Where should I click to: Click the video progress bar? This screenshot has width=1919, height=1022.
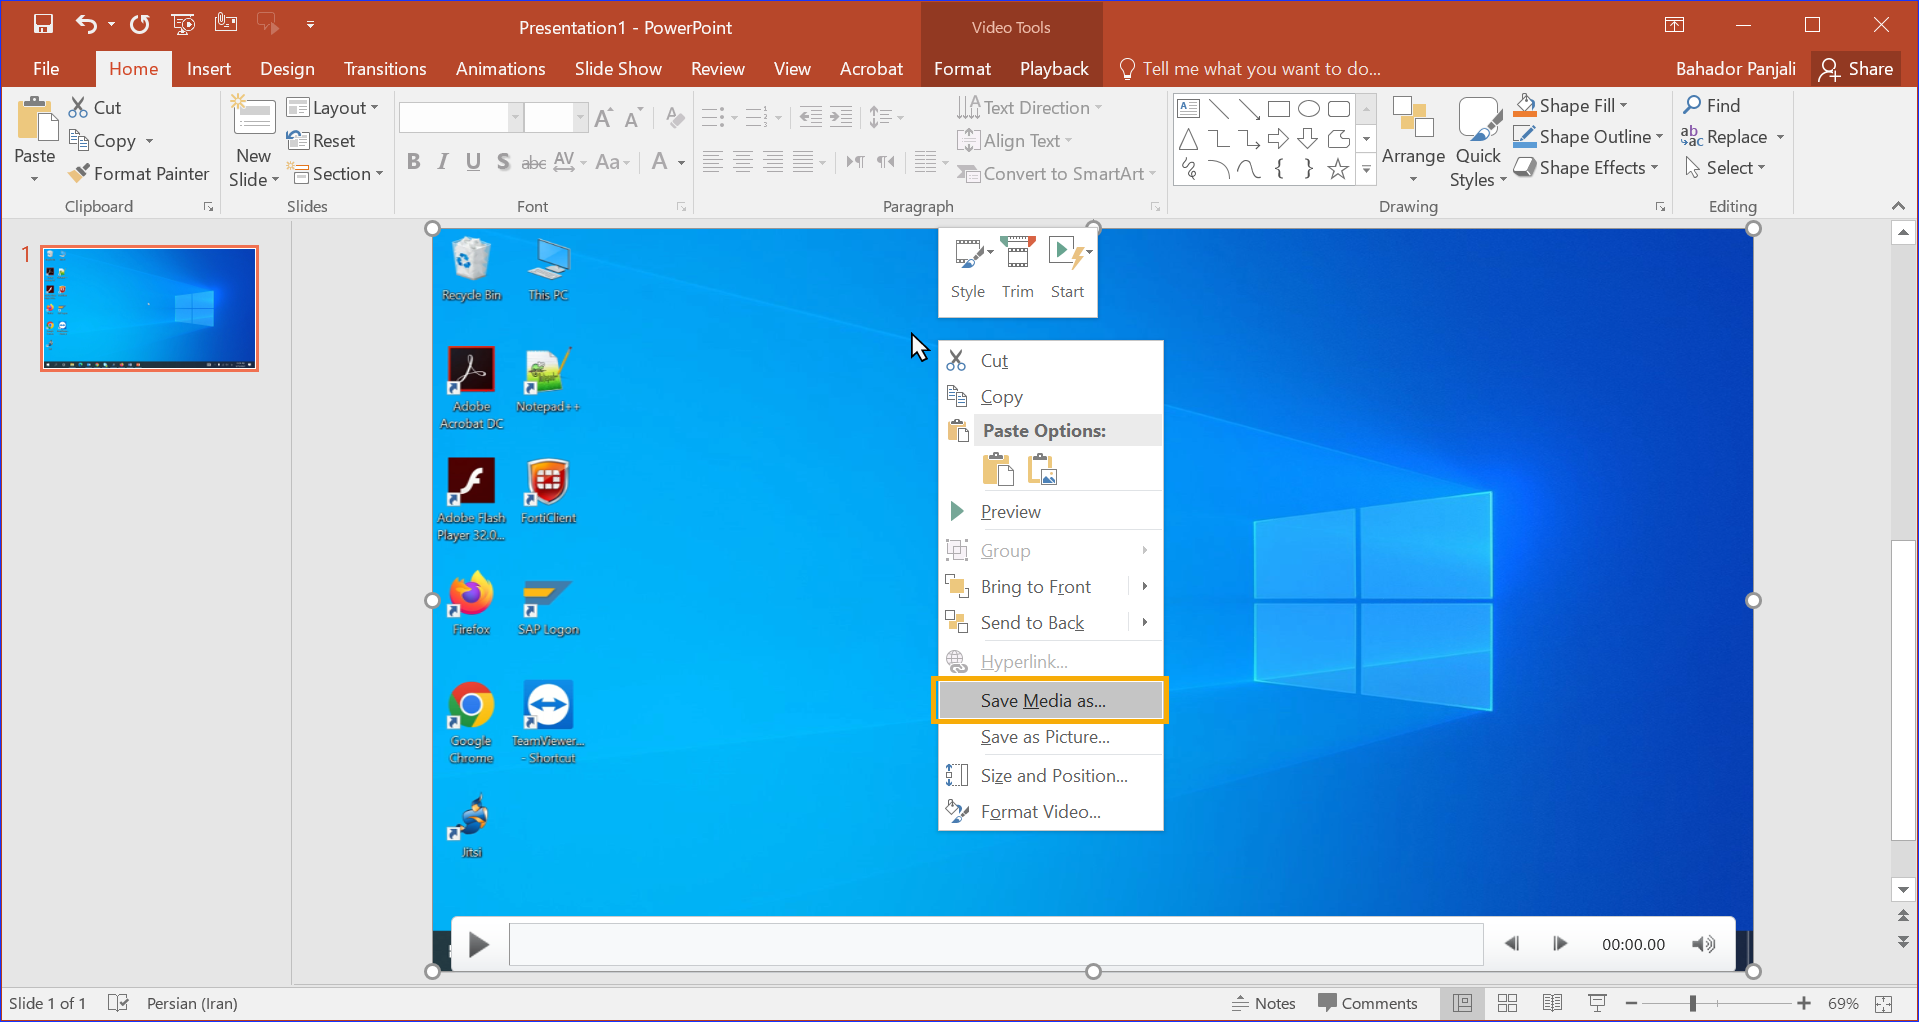[995, 945]
